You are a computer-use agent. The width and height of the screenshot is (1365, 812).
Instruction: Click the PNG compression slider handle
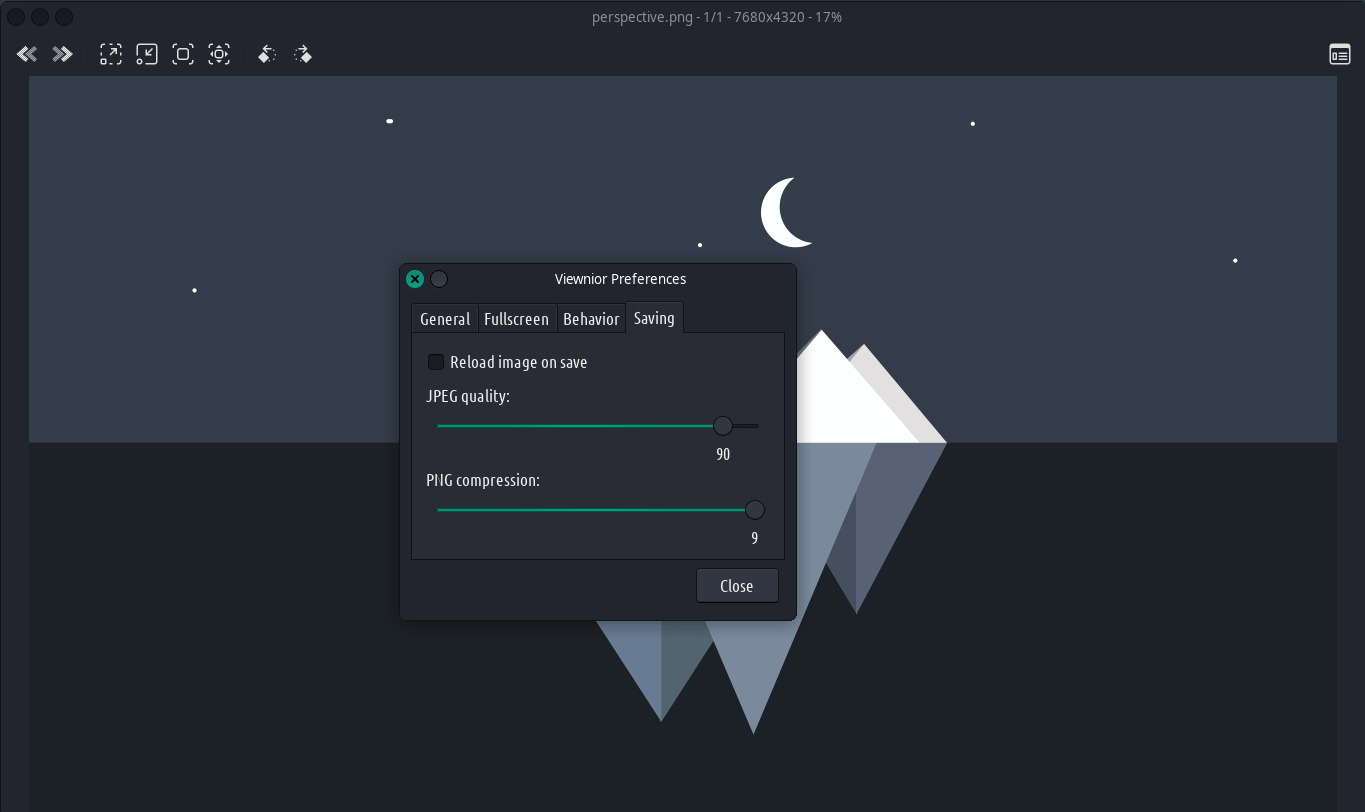tap(755, 510)
